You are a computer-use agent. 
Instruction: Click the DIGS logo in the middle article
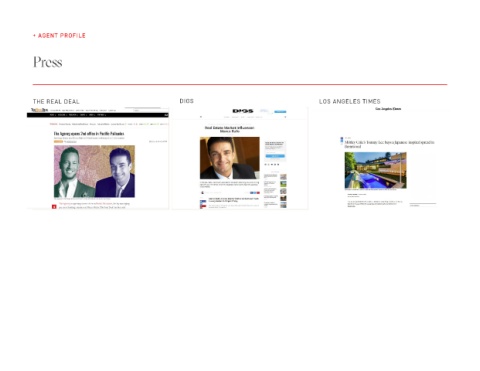pos(243,111)
